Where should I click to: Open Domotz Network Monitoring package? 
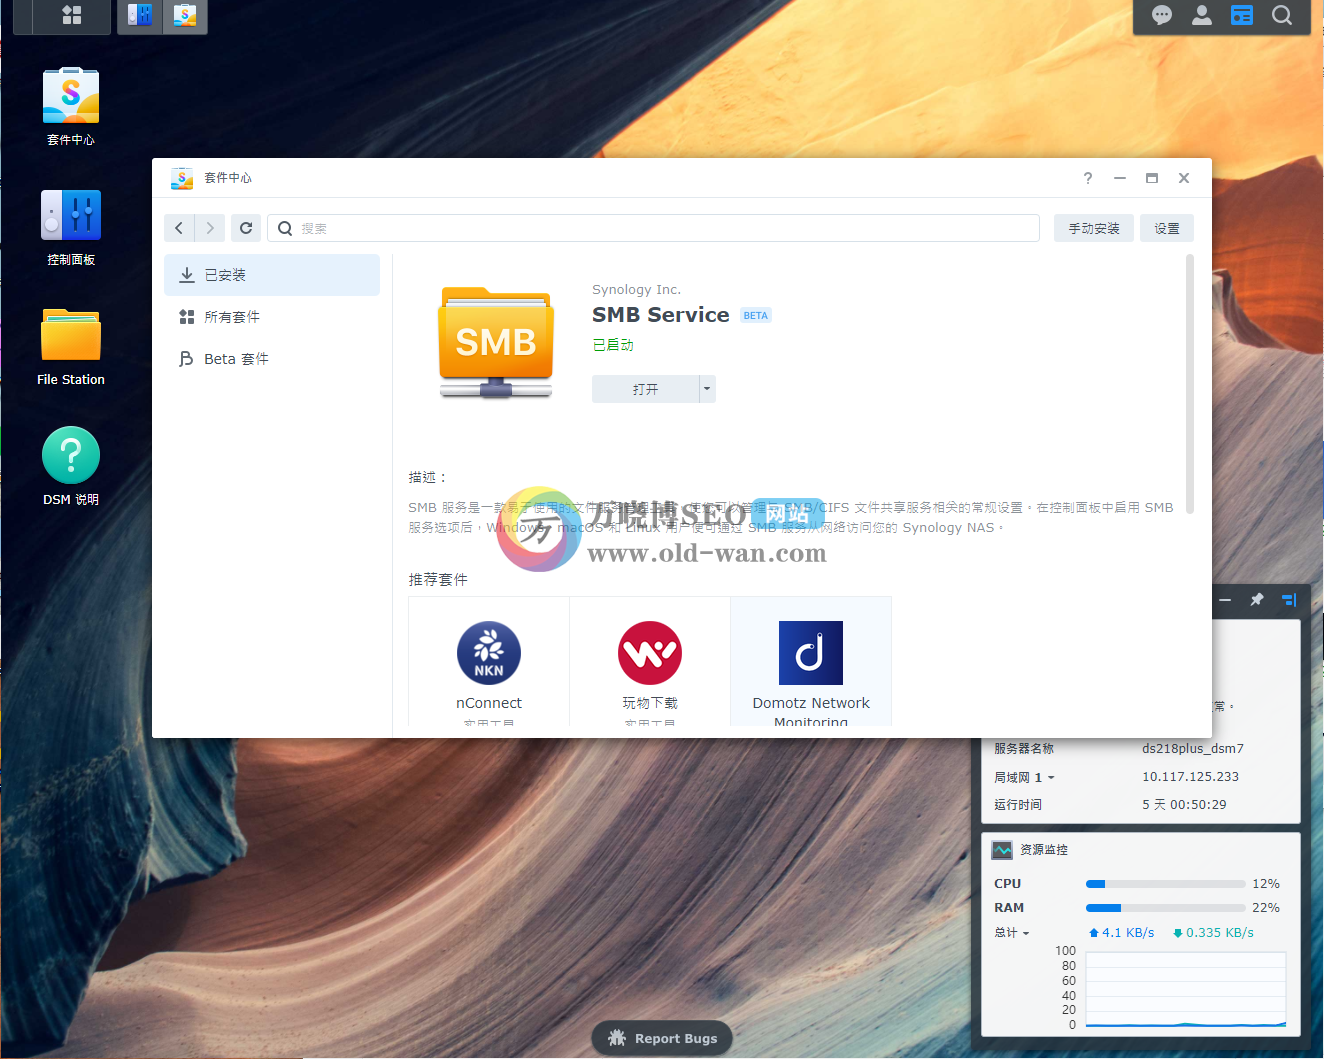(x=811, y=663)
